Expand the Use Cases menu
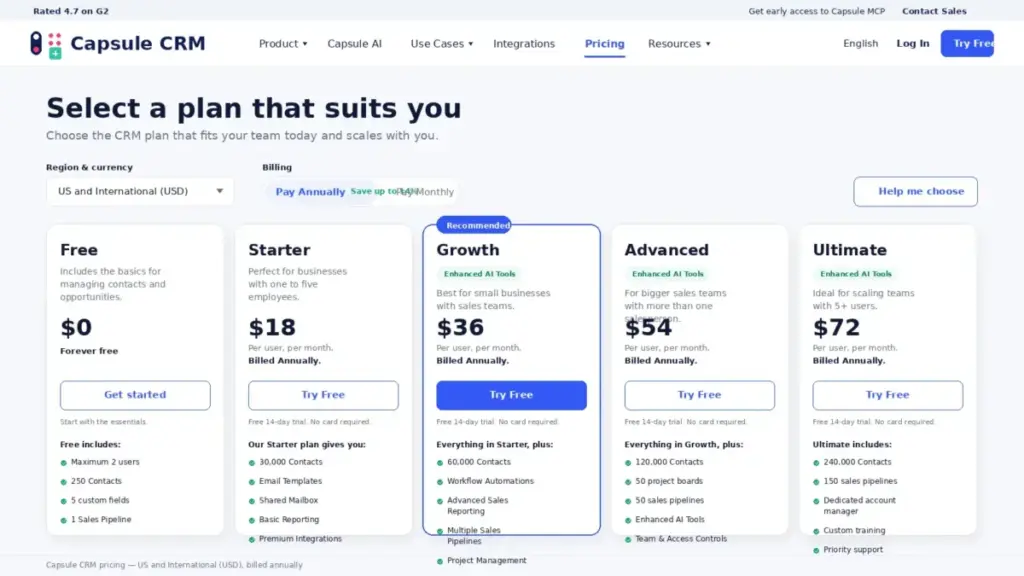The height and width of the screenshot is (576, 1024). 441,44
